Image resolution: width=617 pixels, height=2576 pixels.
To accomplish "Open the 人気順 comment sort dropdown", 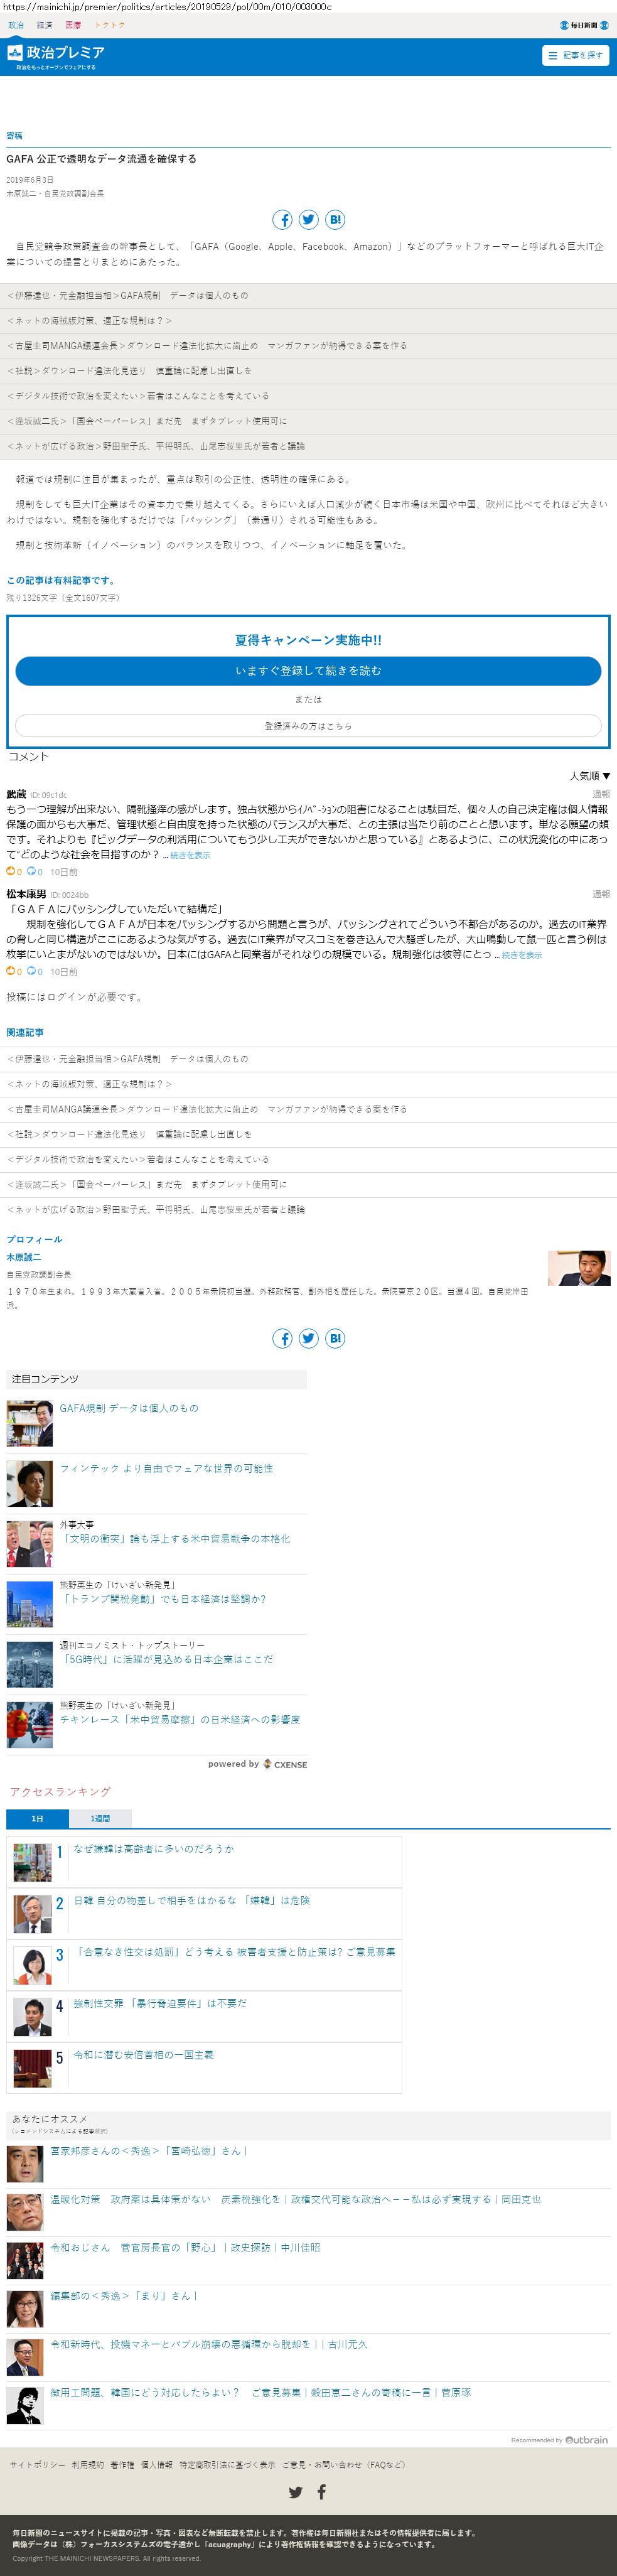I will (x=590, y=775).
